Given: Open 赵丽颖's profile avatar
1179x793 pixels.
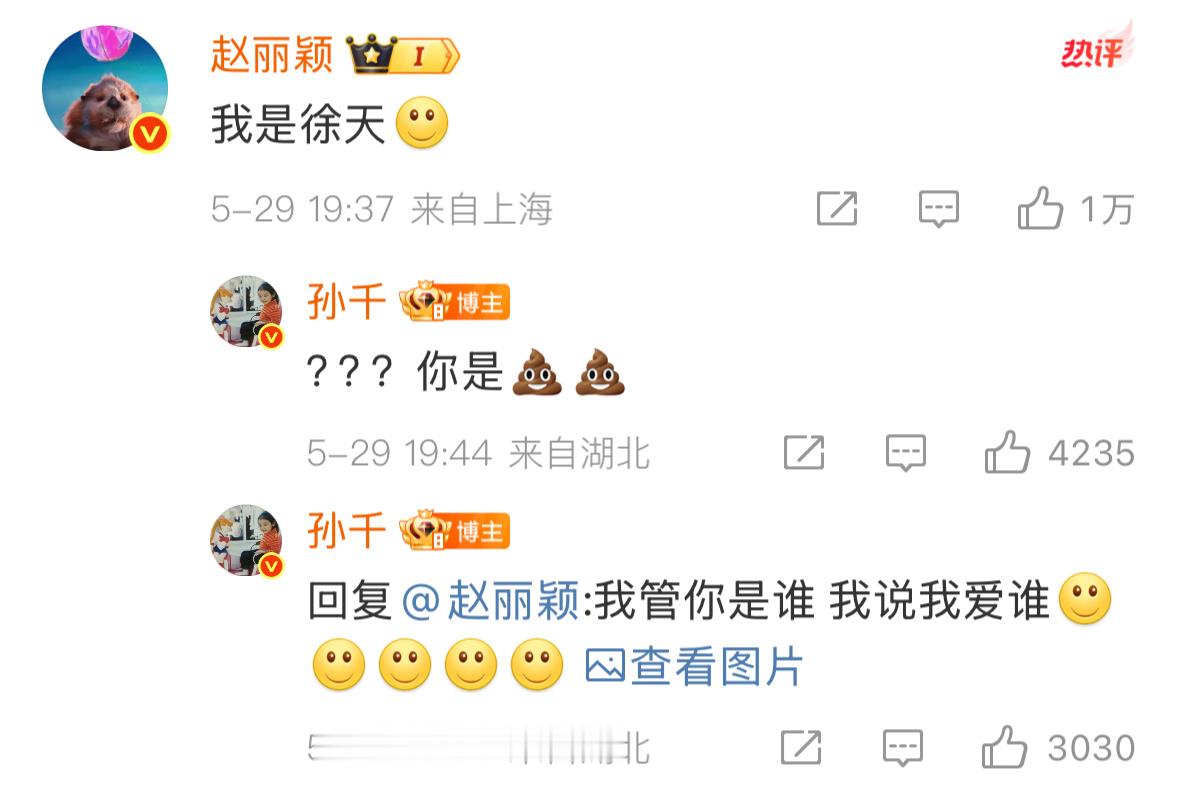Looking at the screenshot, I should [105, 88].
